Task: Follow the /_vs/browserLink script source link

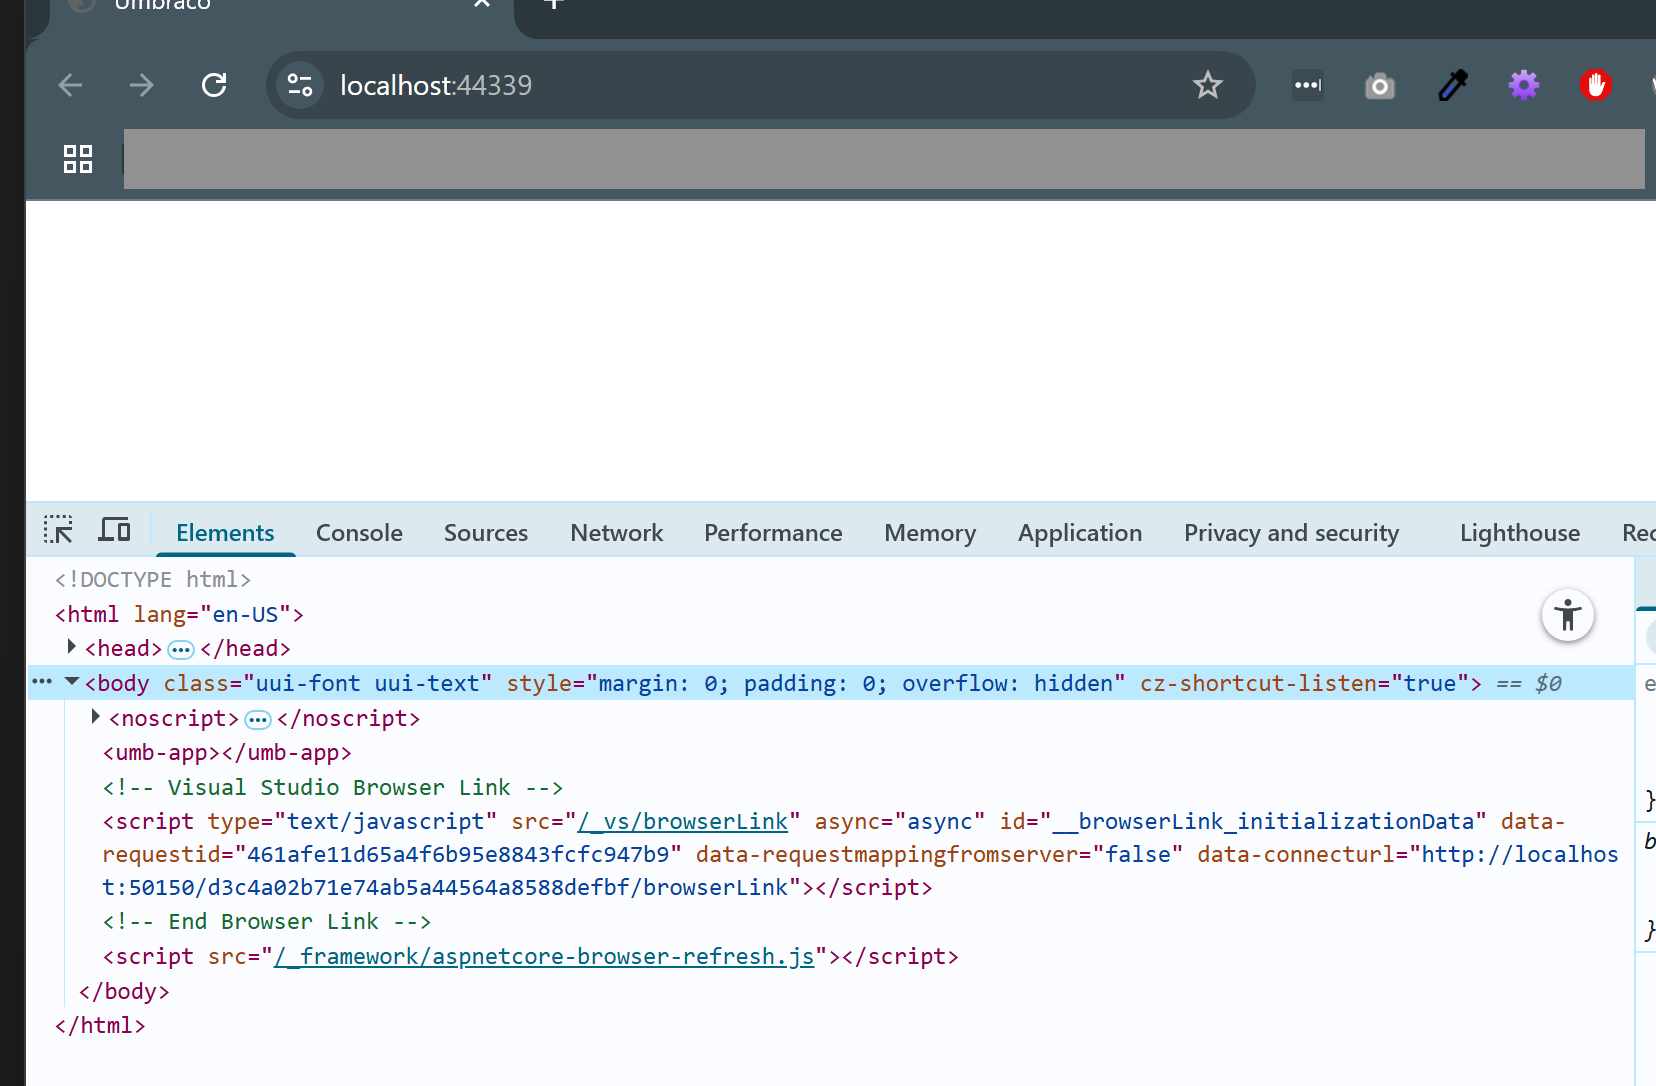Action: (683, 822)
